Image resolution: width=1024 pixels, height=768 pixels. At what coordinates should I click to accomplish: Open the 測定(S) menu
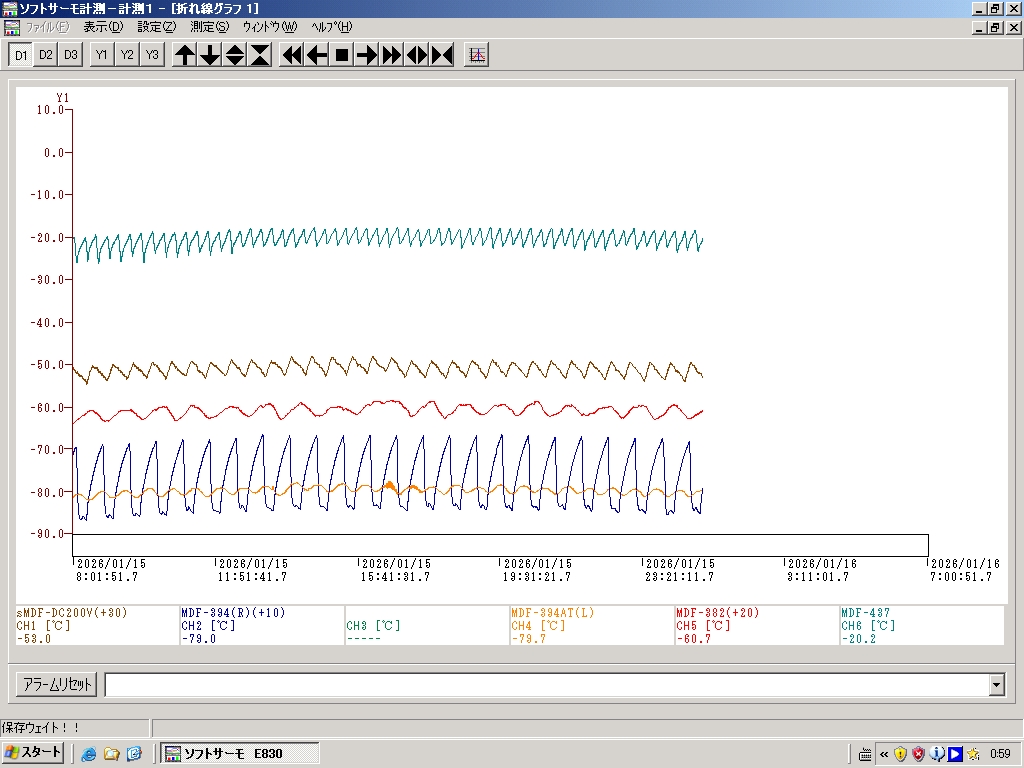point(209,27)
